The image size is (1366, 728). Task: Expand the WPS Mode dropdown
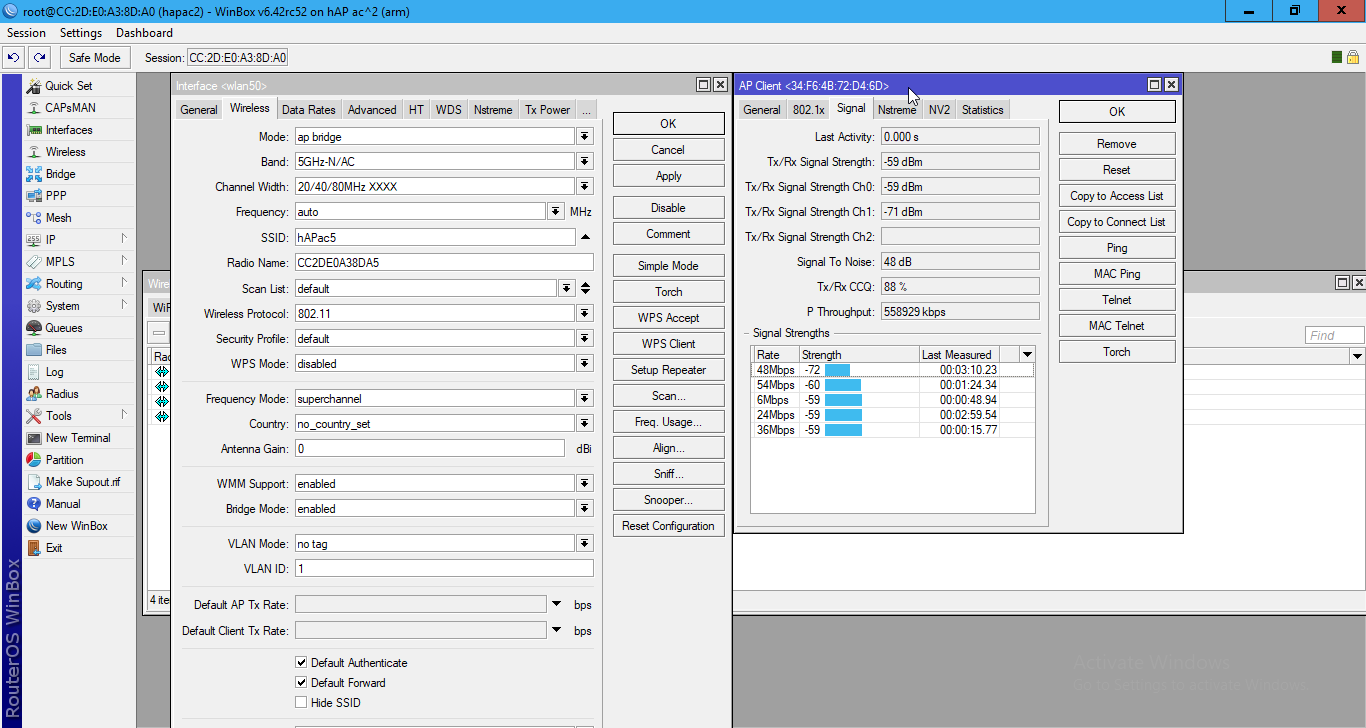click(x=585, y=364)
